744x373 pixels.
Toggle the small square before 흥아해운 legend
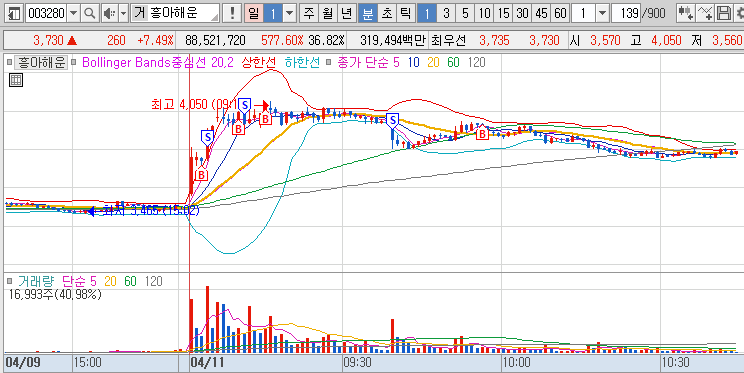pos(9,62)
